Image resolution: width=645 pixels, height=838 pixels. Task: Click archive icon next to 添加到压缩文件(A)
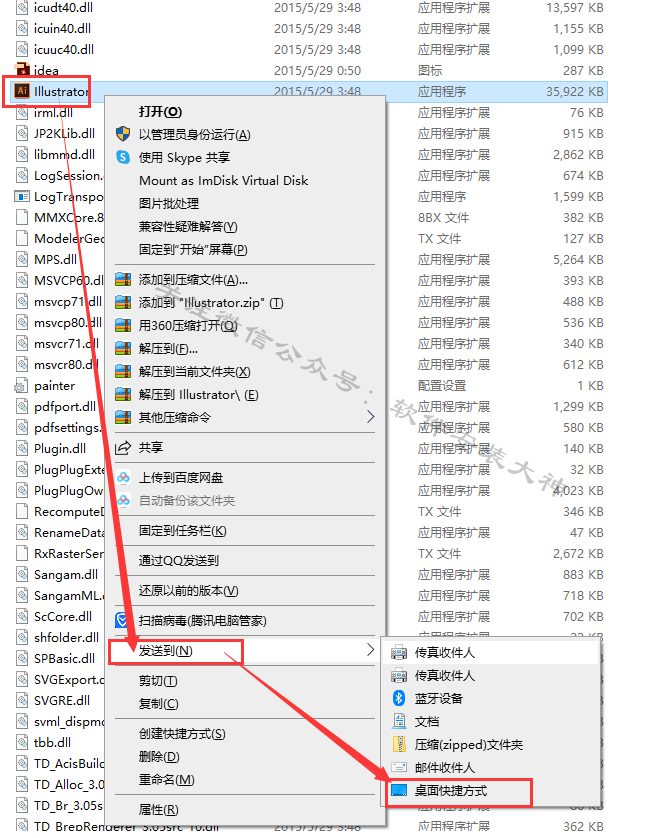[123, 280]
